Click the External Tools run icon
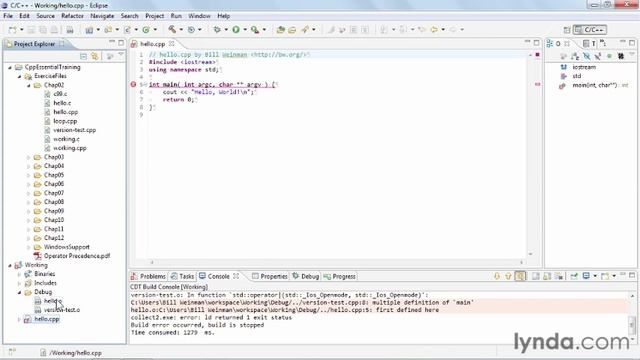 255,29
